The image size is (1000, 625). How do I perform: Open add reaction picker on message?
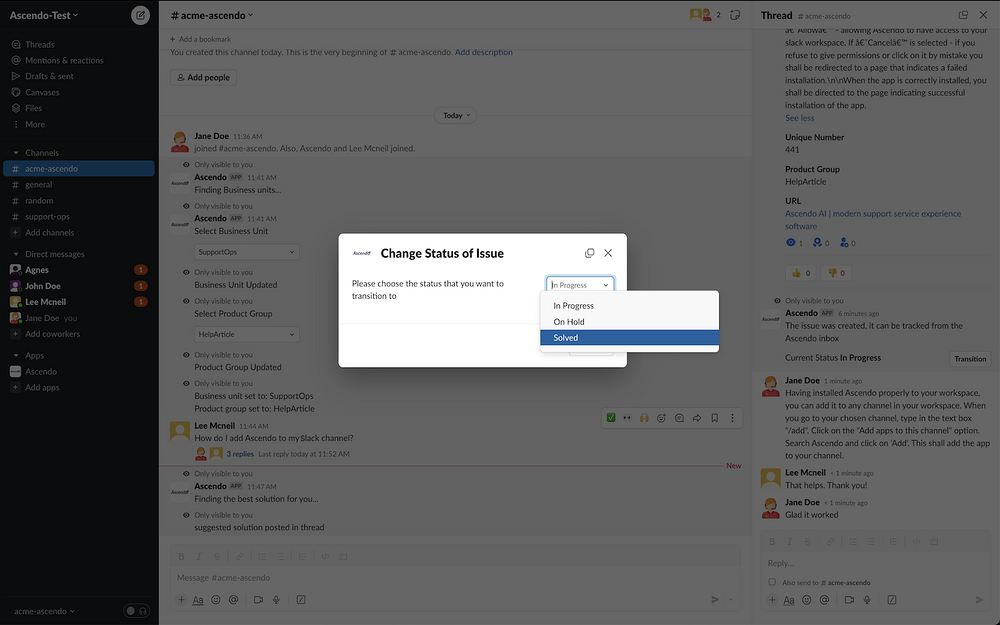click(x=661, y=418)
